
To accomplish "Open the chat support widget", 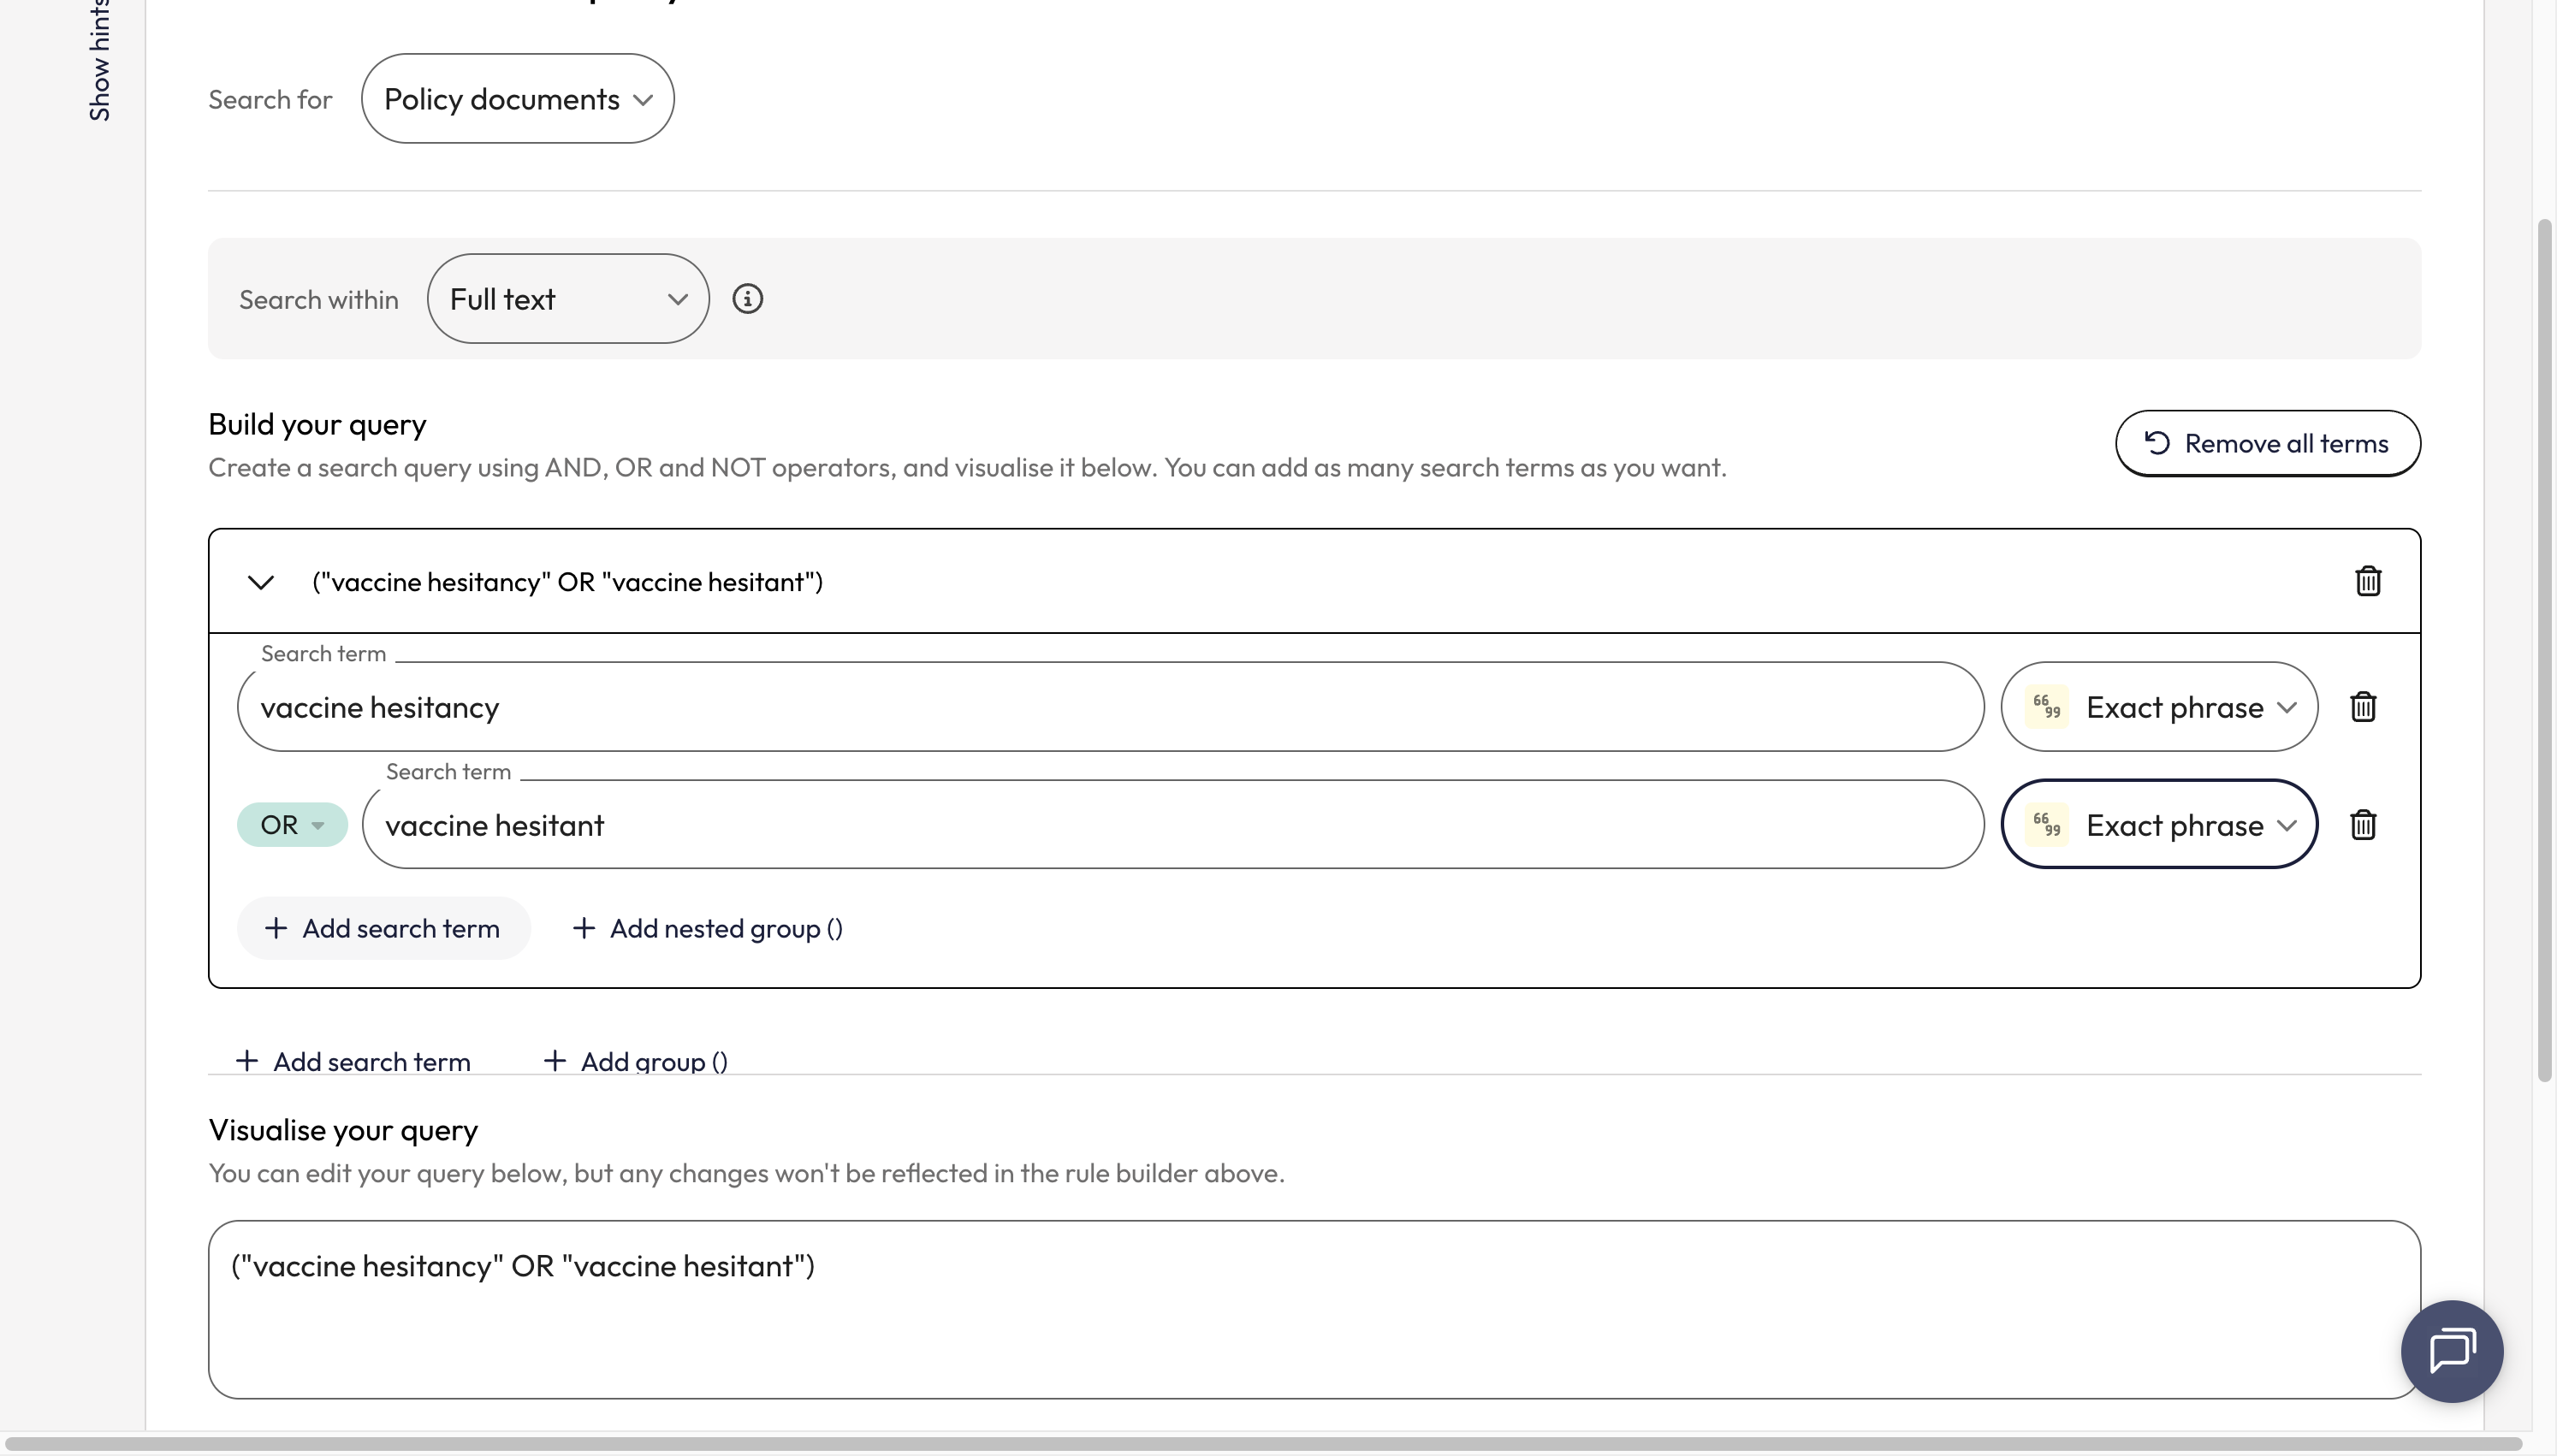I will pyautogui.click(x=2451, y=1351).
